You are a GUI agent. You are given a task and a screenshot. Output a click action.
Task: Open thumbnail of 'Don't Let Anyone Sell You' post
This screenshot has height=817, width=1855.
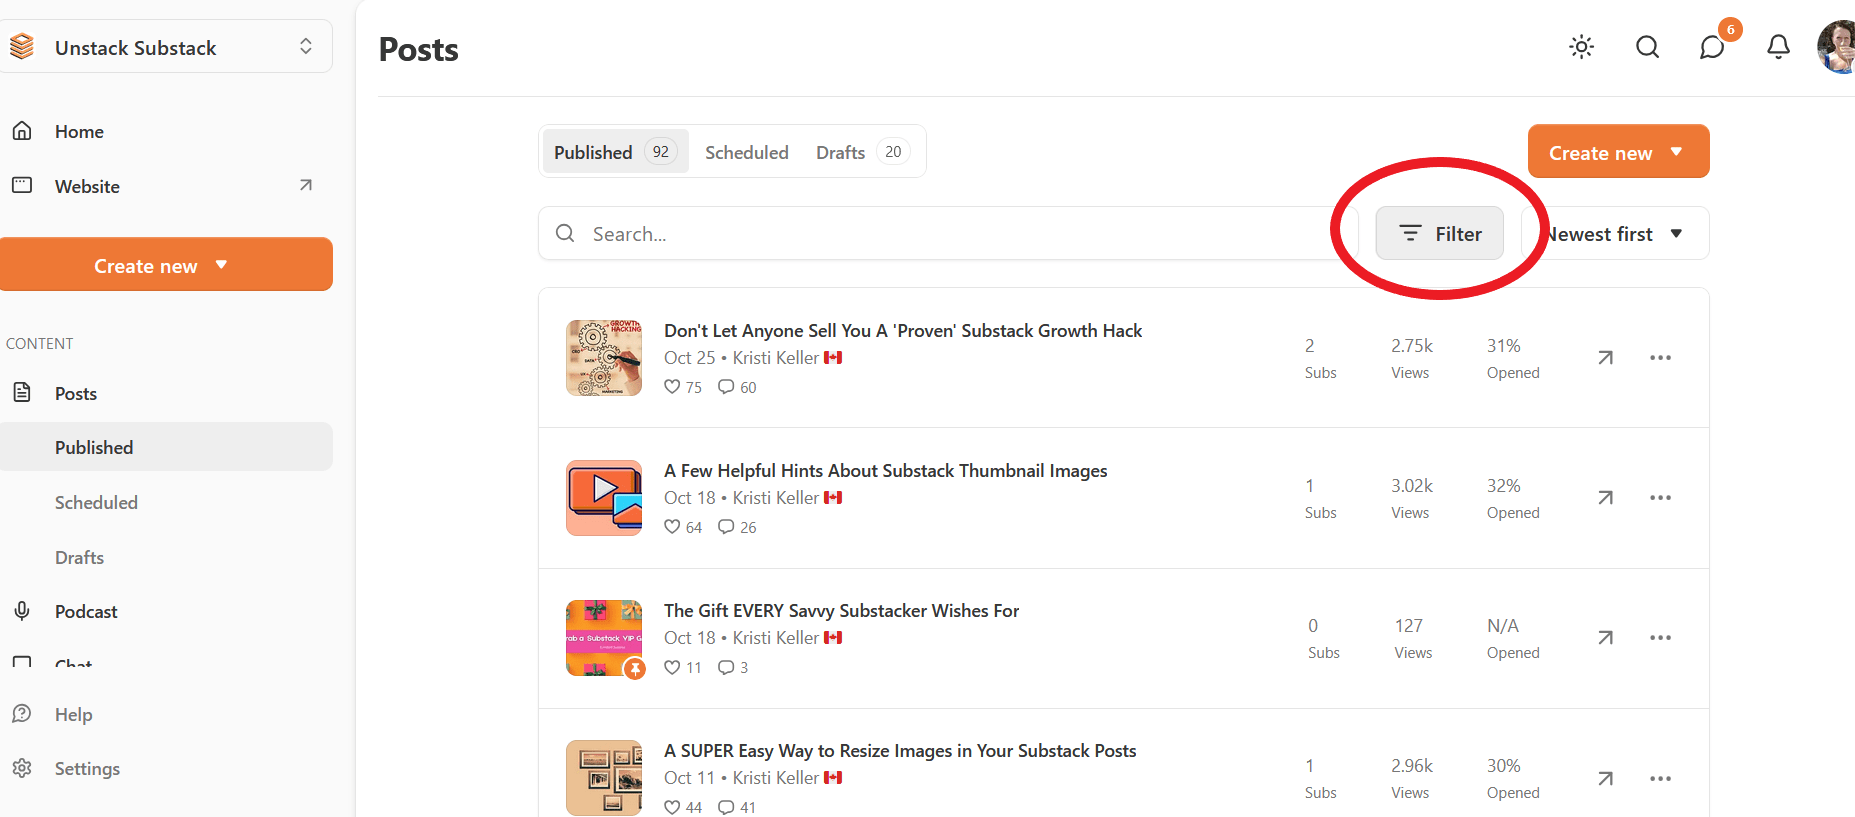pyautogui.click(x=604, y=358)
